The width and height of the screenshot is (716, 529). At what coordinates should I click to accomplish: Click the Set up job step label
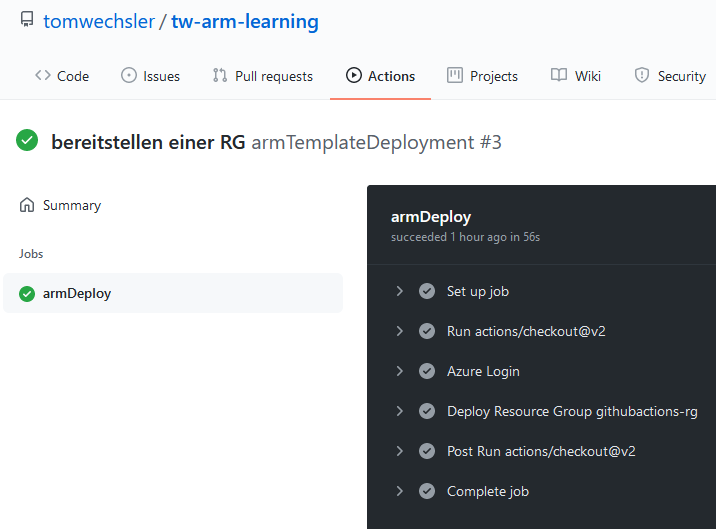(x=478, y=291)
